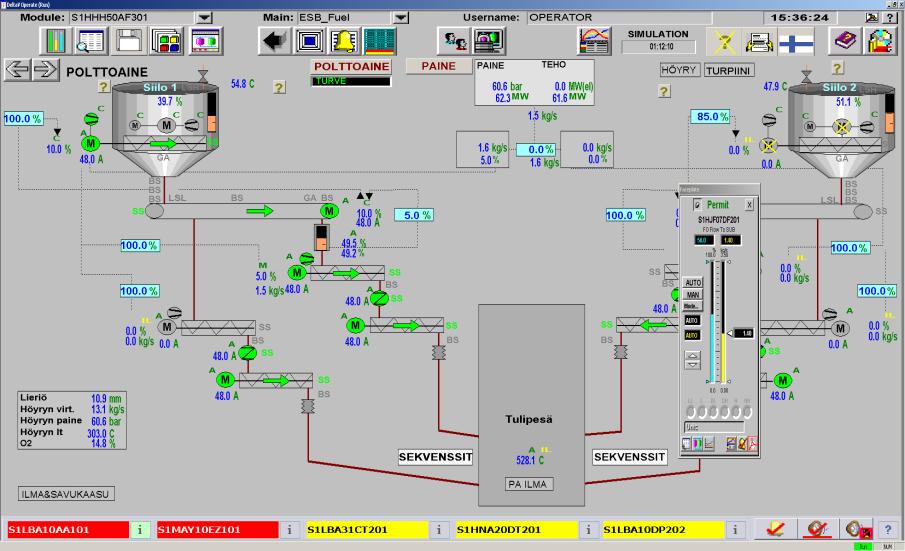Image resolution: width=905 pixels, height=551 pixels.
Task: Open the purple help book icon
Action: pos(845,41)
